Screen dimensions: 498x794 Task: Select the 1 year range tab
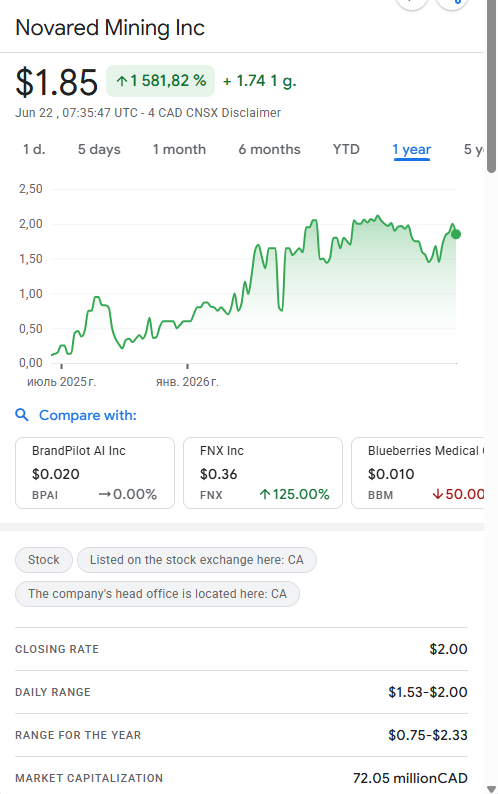pyautogui.click(x=411, y=150)
